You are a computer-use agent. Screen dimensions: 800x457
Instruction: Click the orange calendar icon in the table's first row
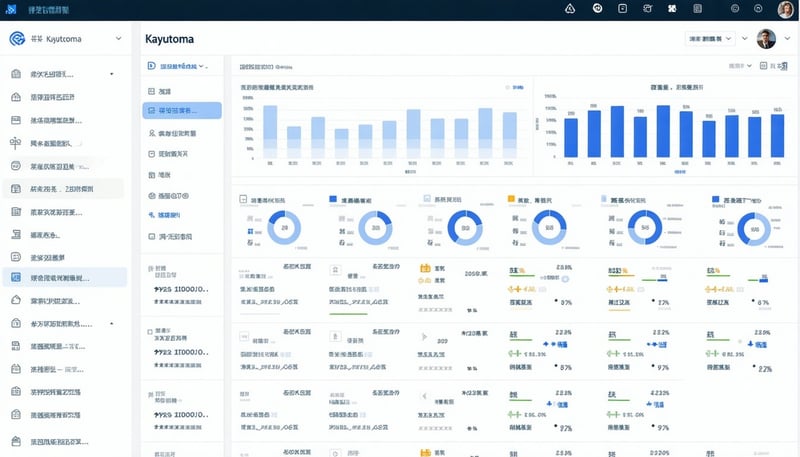(x=425, y=268)
